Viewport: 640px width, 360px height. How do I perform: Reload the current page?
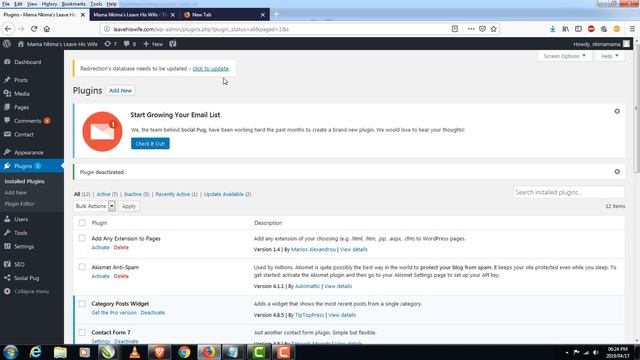point(34,29)
